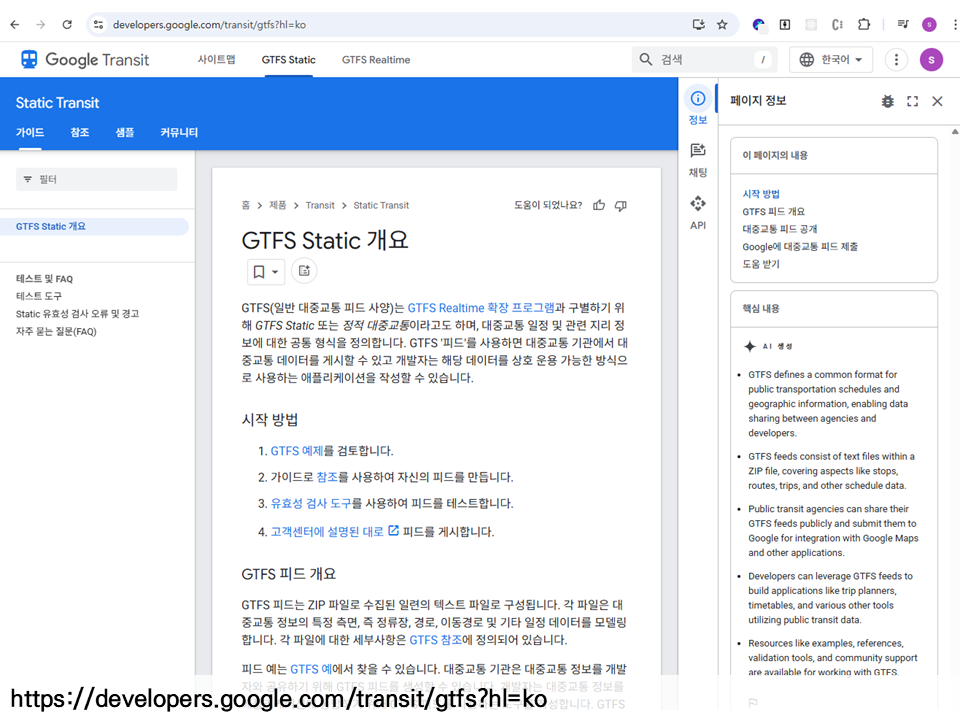Screen dimensions: 960x720
Task: Open the 사이트맵 menu item
Action: click(216, 59)
